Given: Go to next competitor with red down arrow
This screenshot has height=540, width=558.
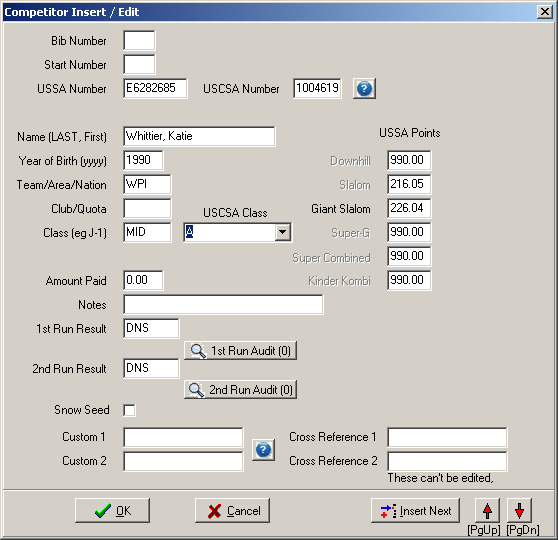Looking at the screenshot, I should pos(519,510).
